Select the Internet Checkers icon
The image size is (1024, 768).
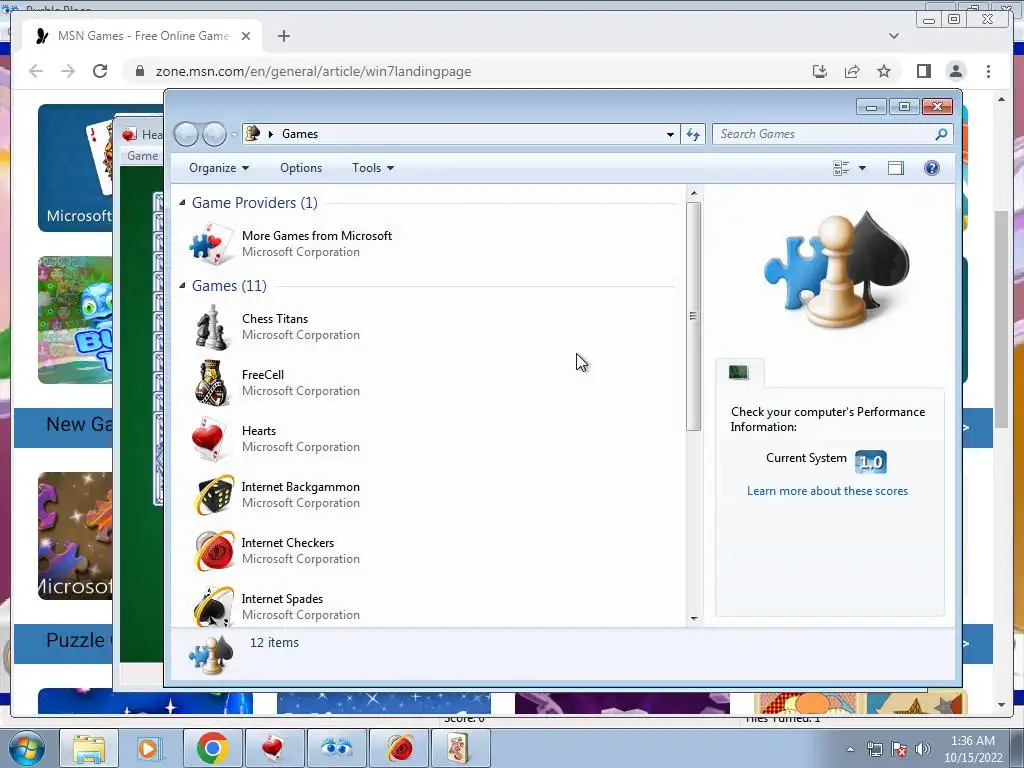click(x=214, y=551)
